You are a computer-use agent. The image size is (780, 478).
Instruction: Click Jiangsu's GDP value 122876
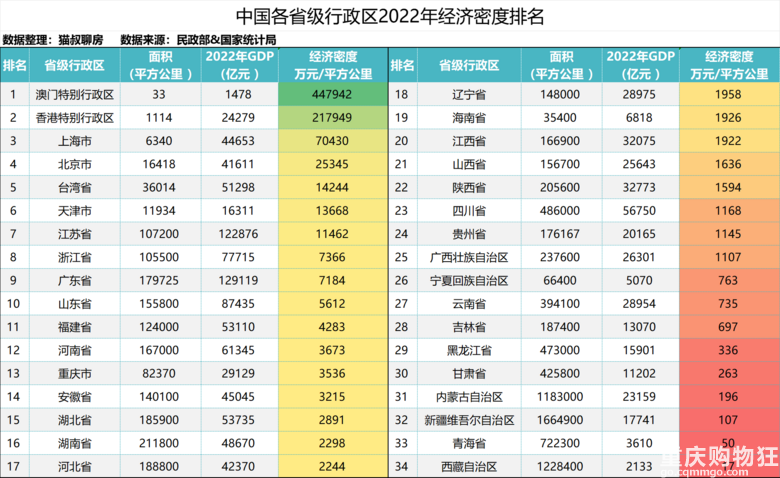(239, 234)
